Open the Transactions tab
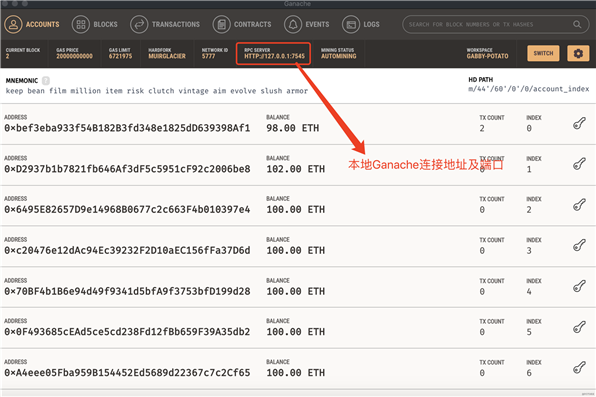Image resolution: width=596 pixels, height=397 pixels. 165,24
